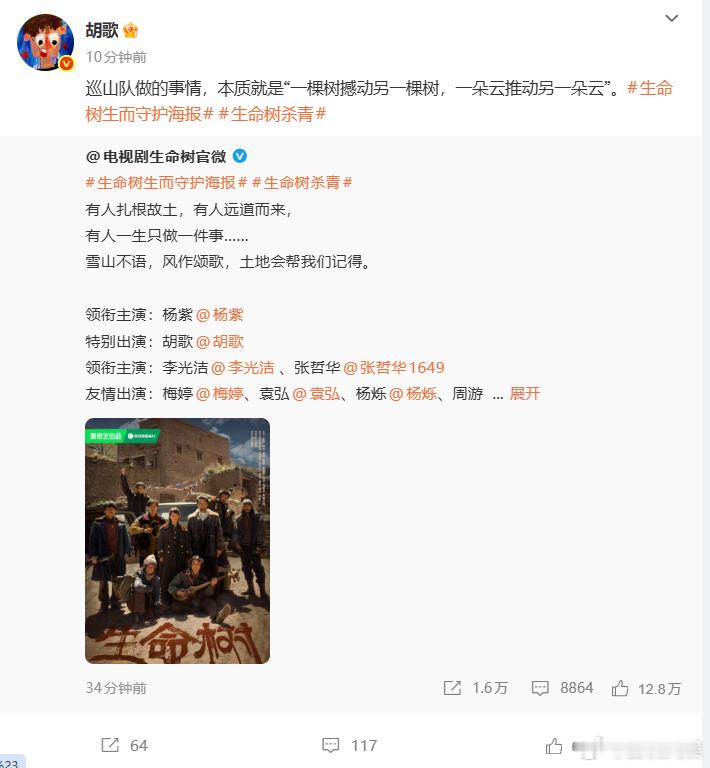Open the @张哲华1649 mention
Image resolution: width=710 pixels, height=768 pixels.
[x=394, y=368]
